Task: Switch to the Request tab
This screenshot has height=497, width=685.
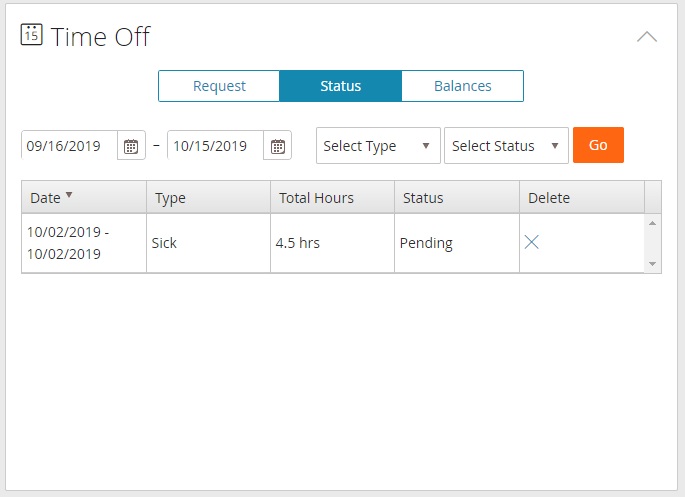Action: point(219,86)
